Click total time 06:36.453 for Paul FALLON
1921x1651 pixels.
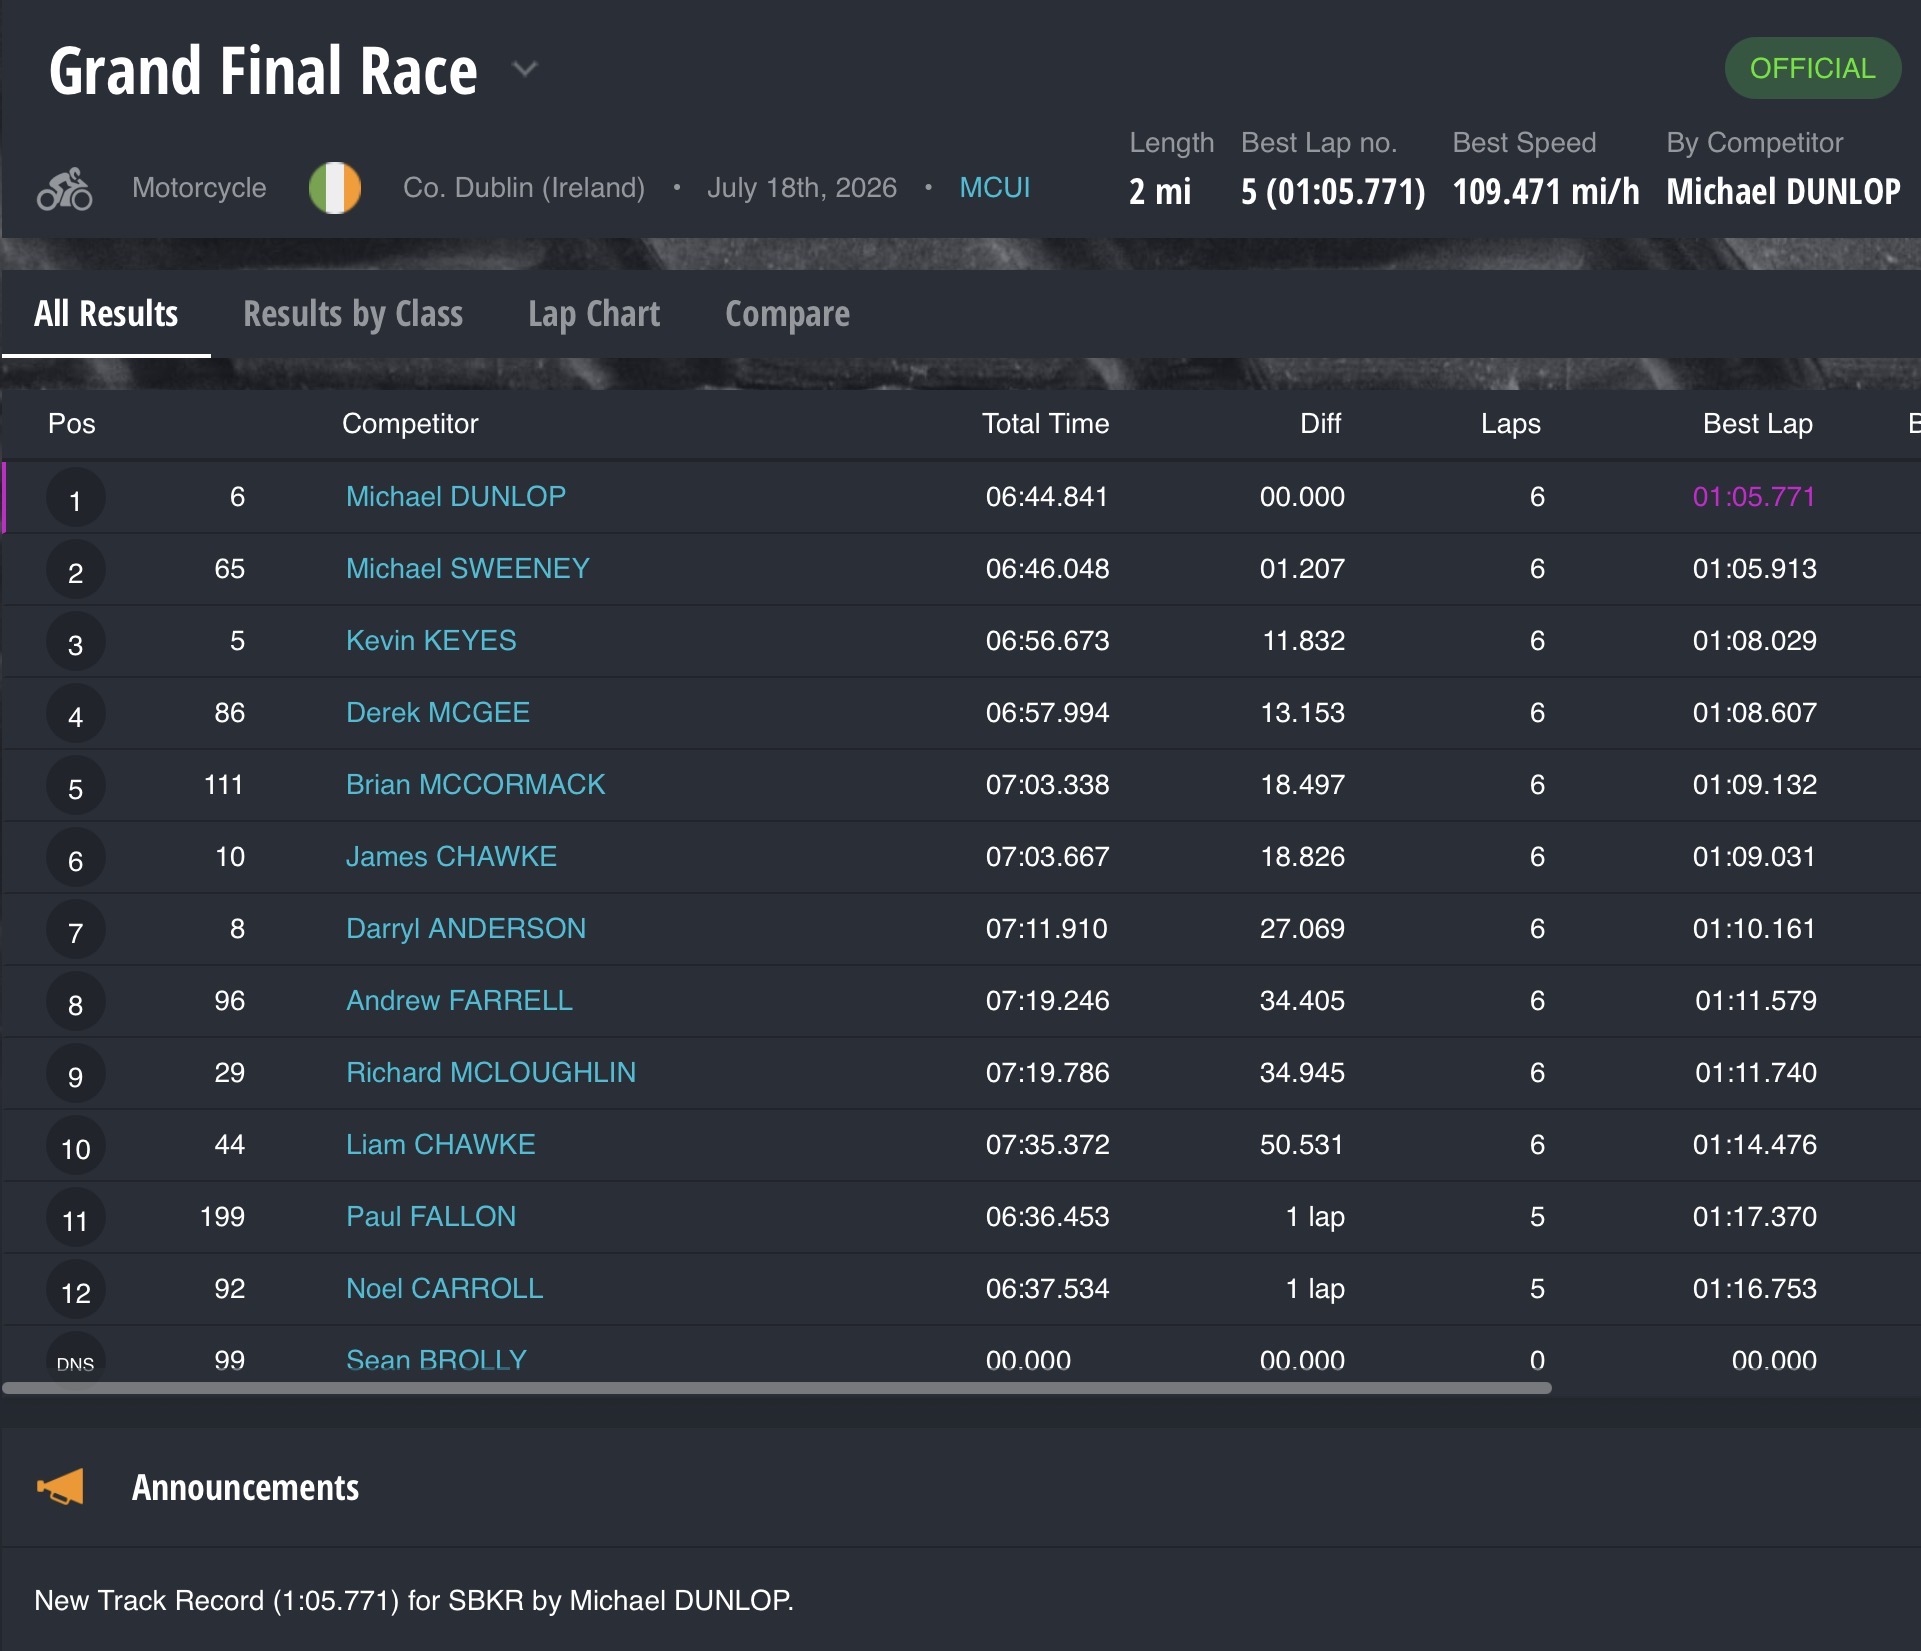[1047, 1216]
